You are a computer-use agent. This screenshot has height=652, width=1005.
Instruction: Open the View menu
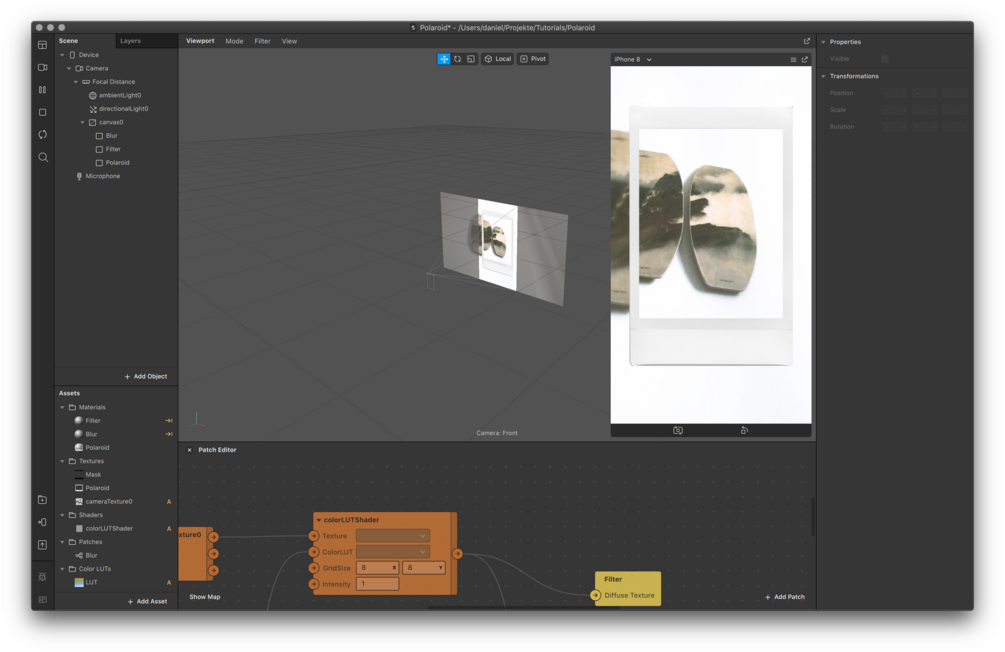click(289, 41)
